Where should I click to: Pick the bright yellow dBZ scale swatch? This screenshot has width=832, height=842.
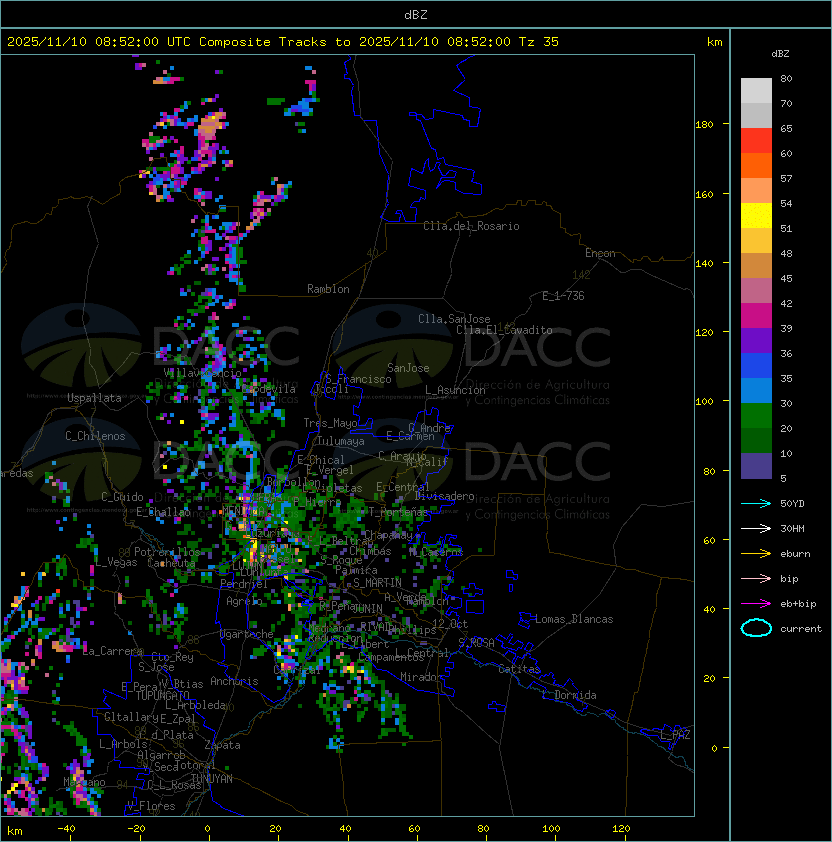(756, 216)
